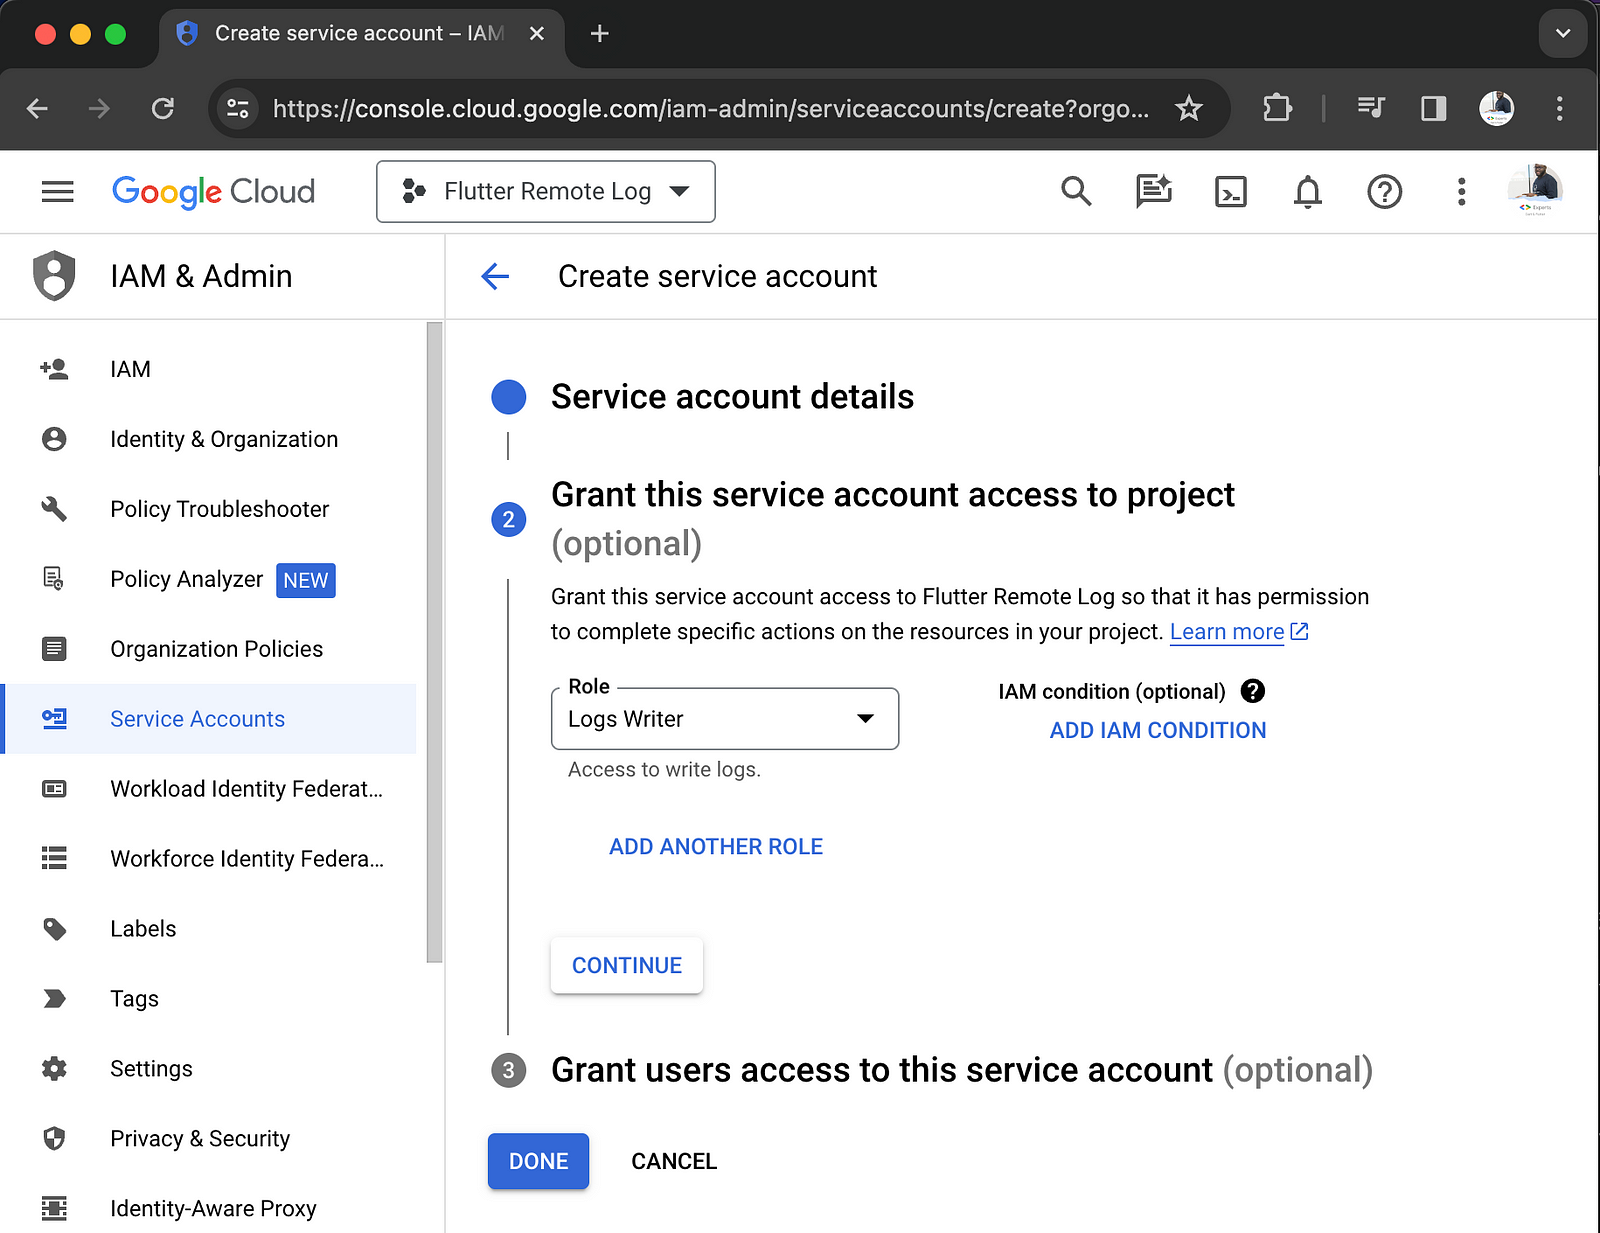Open the Google account avatar in console header

click(x=1535, y=189)
